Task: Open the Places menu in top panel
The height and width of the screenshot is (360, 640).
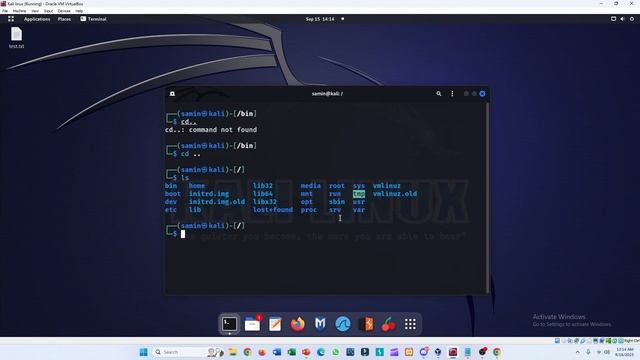Action: (x=64, y=19)
